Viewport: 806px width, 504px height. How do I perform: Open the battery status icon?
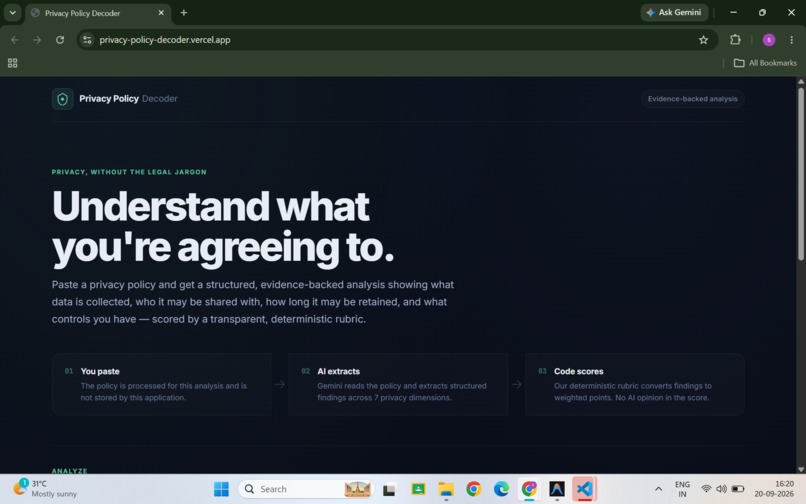(738, 489)
